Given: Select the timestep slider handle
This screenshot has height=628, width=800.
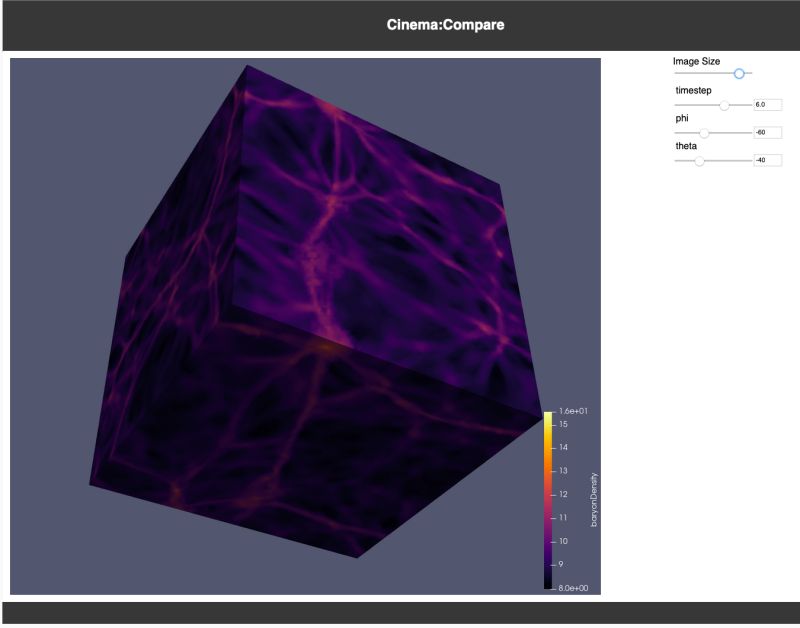Looking at the screenshot, I should 724,104.
